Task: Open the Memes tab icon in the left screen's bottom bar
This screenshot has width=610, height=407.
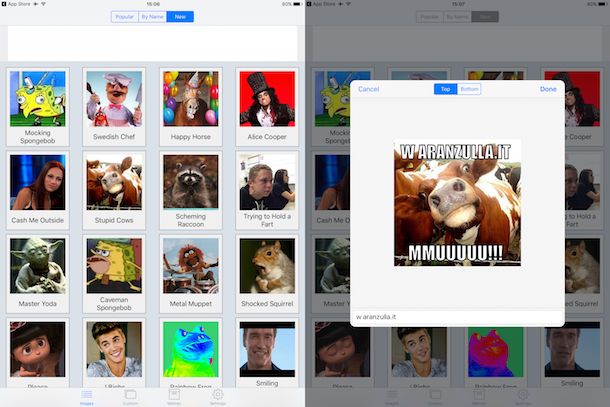Action: (174, 395)
